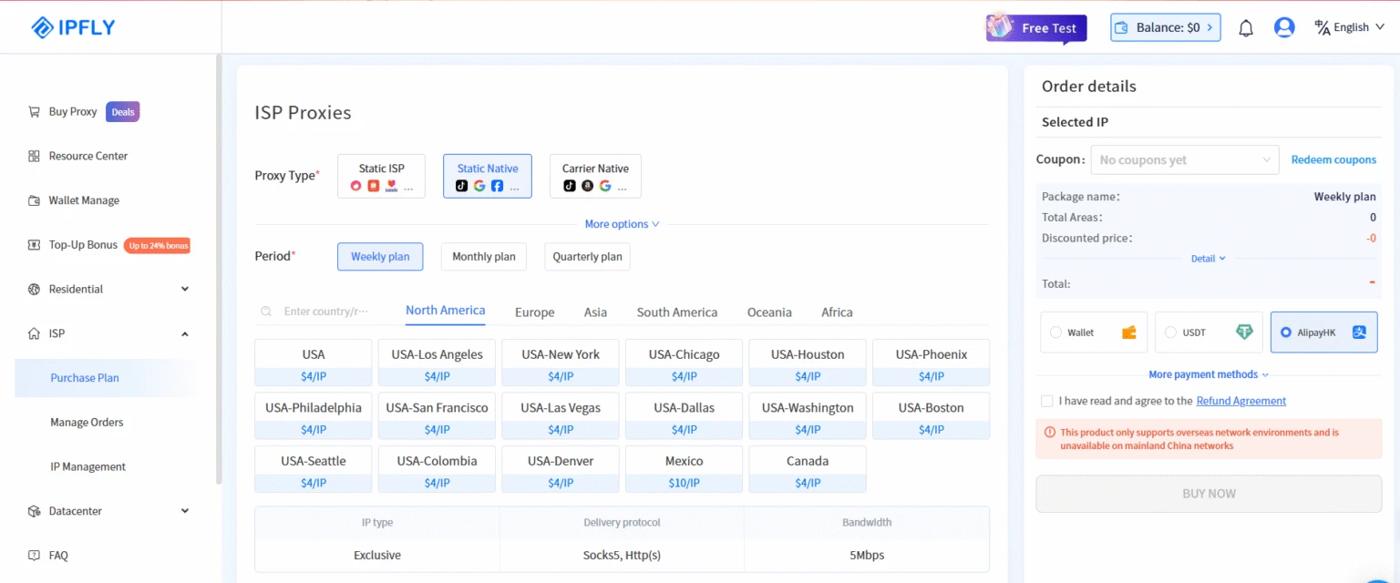Open Purchase Plan in the sidebar

105,378
